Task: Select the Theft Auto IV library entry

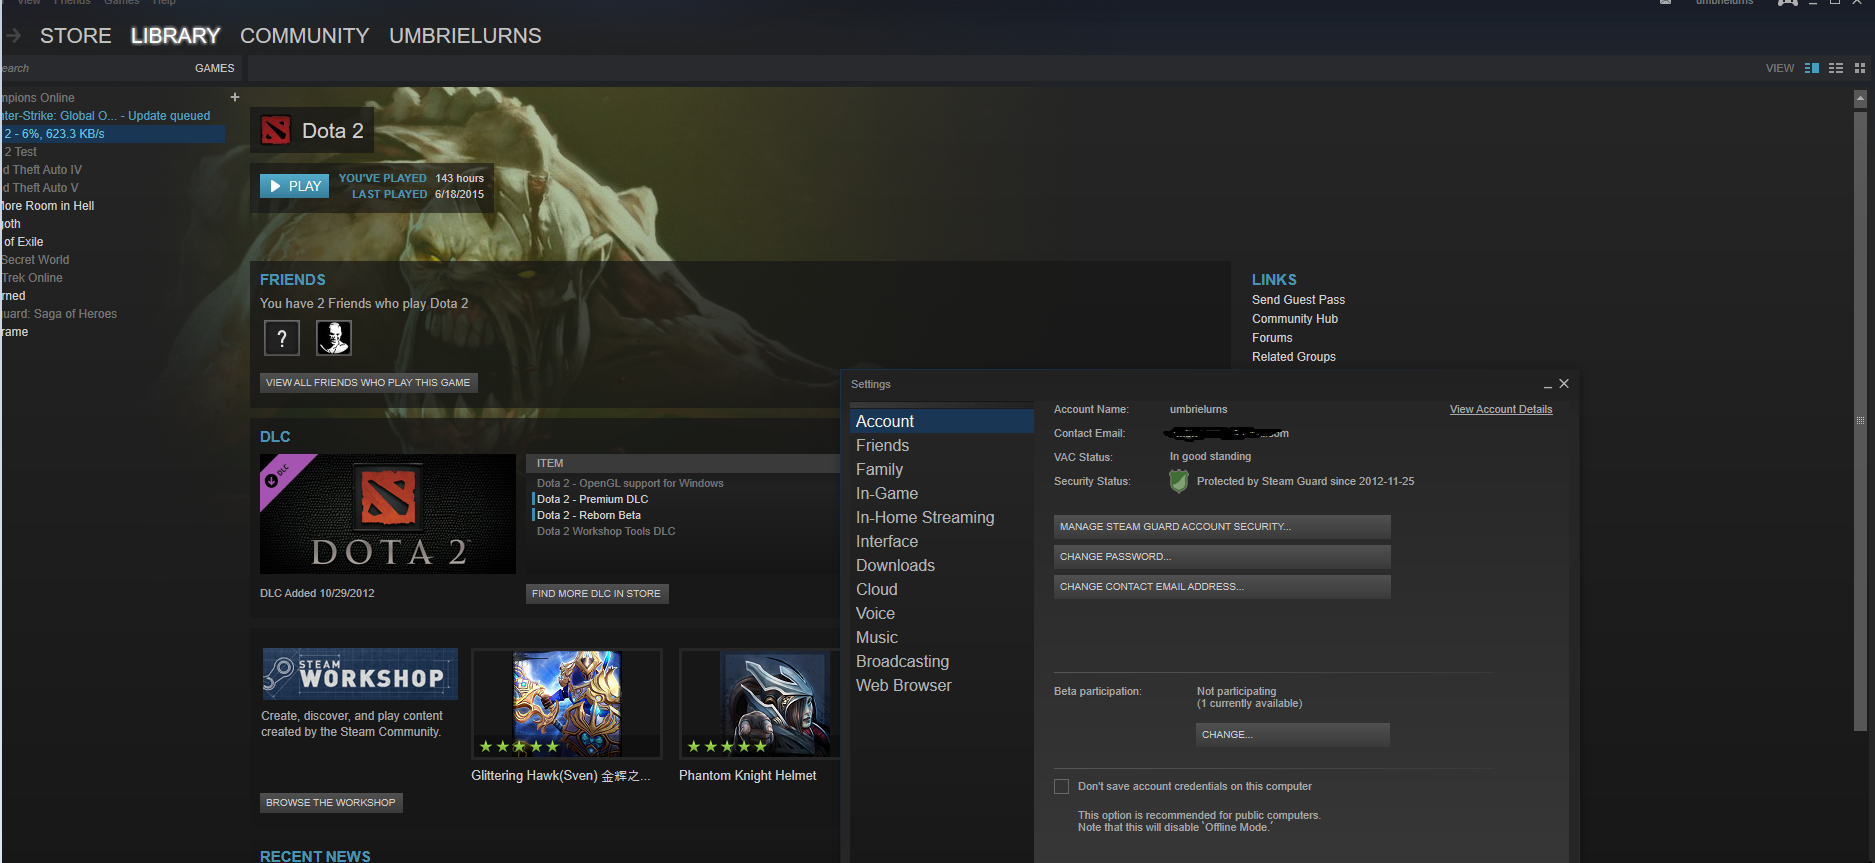Action: click(42, 170)
